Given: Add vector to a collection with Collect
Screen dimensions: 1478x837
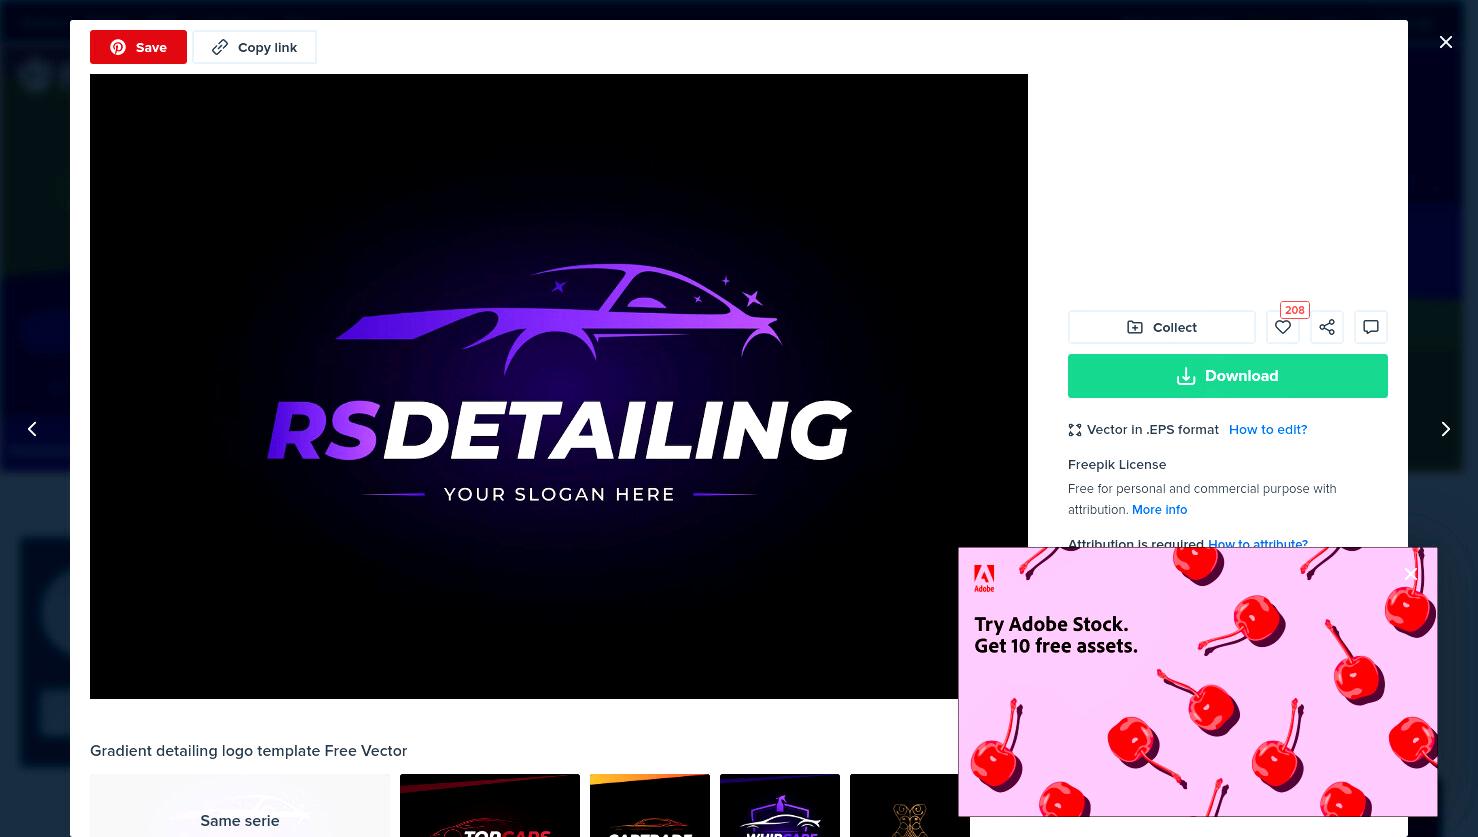Looking at the screenshot, I should 1161,327.
